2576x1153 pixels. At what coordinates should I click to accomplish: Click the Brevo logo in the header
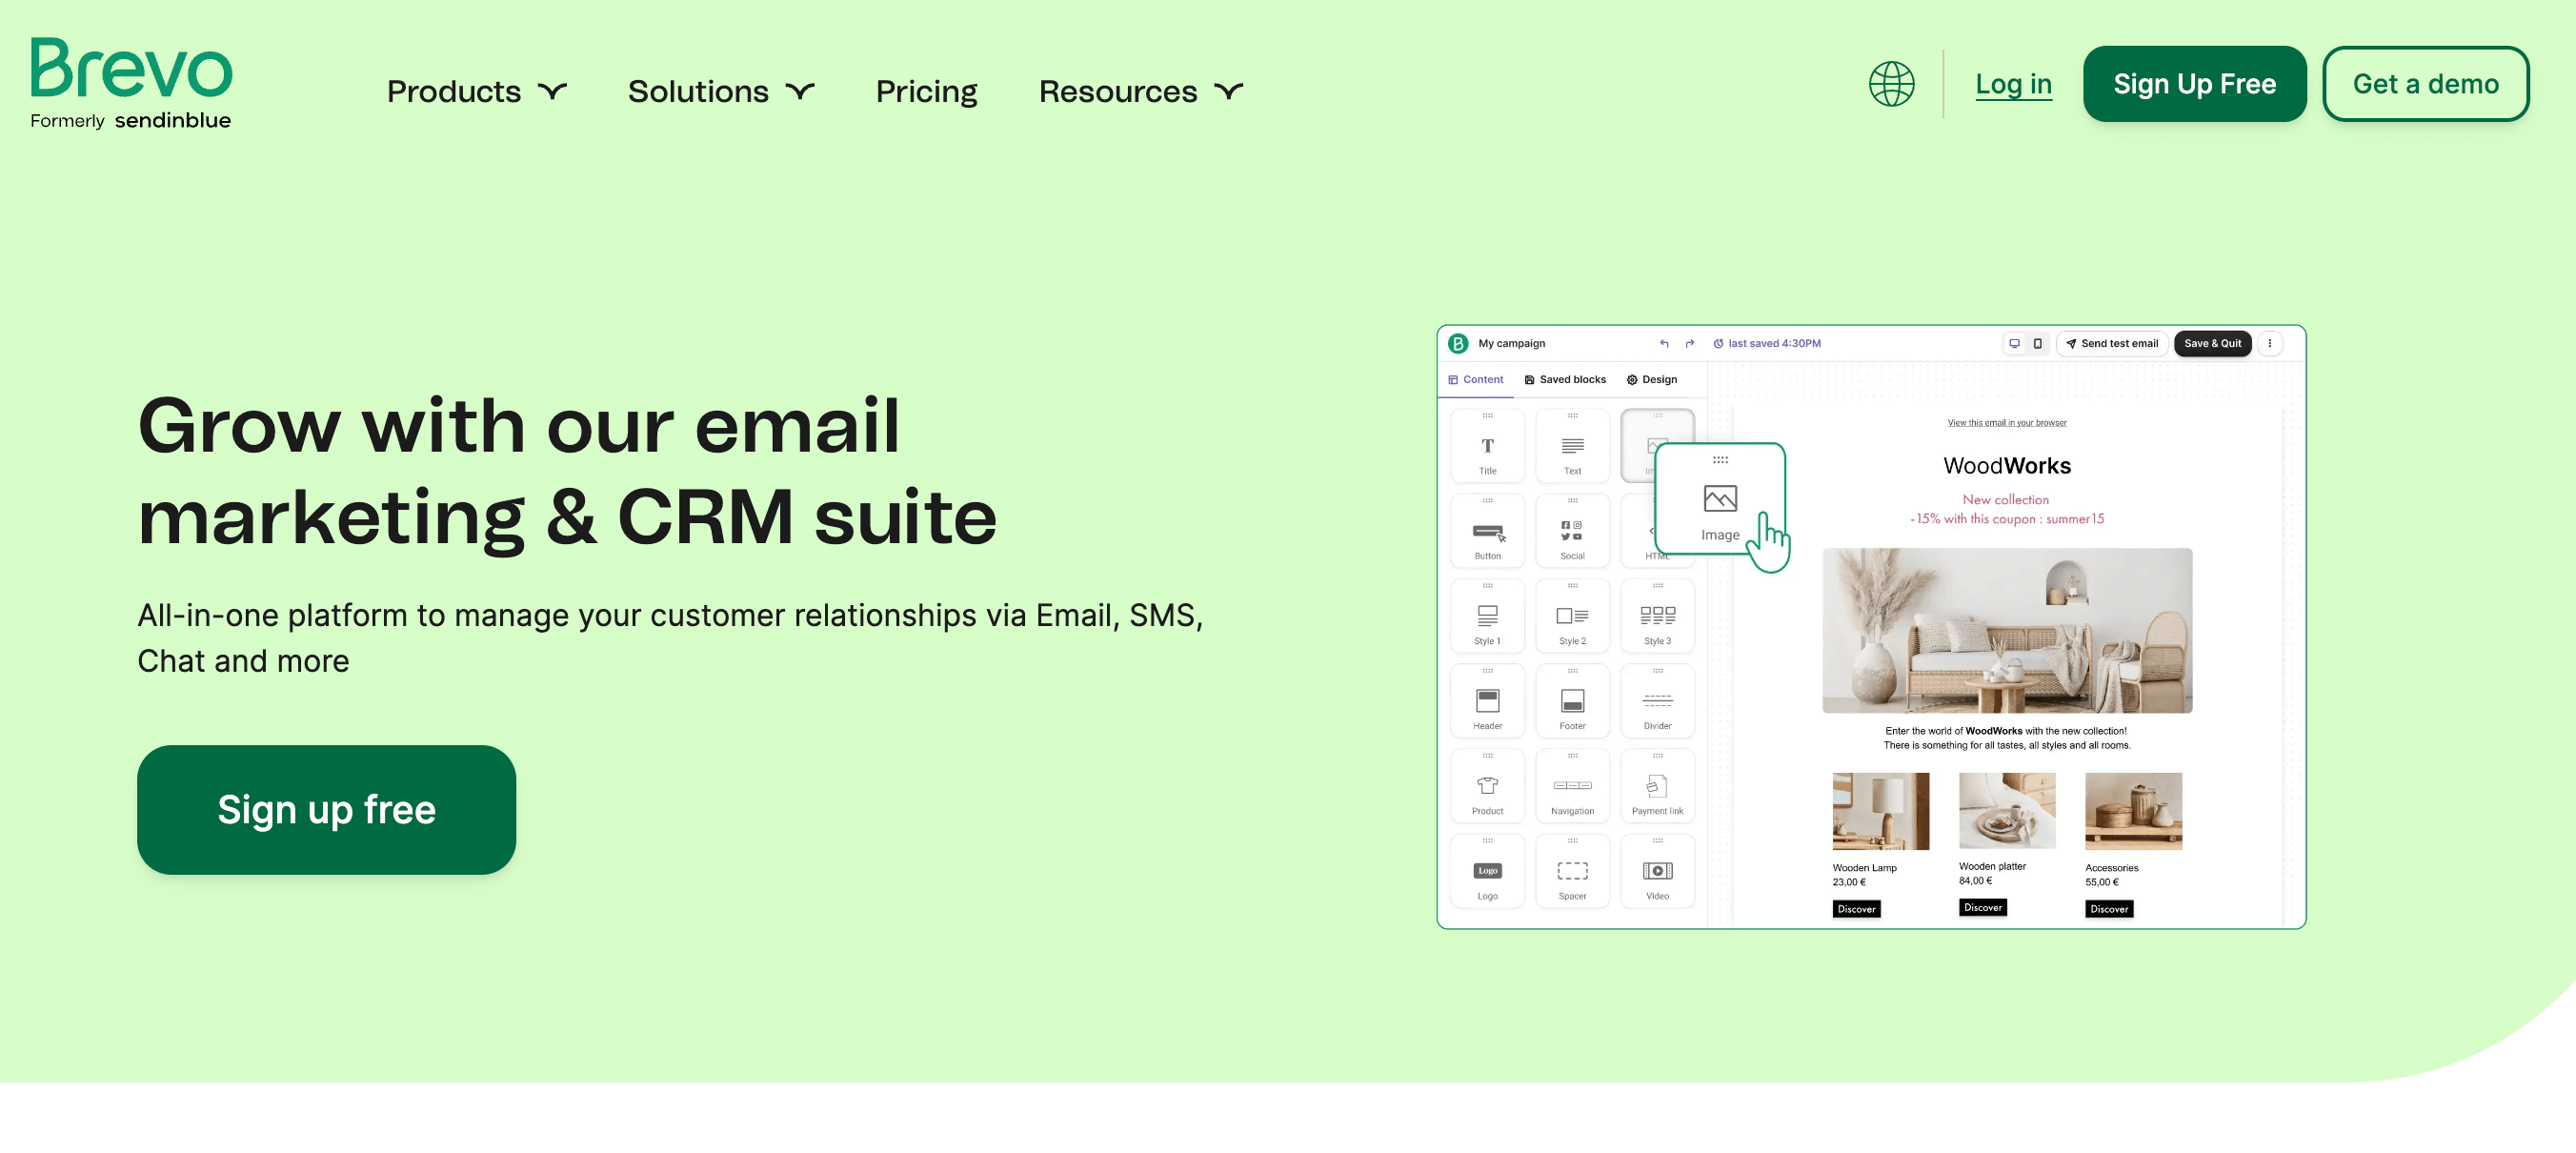pos(131,68)
